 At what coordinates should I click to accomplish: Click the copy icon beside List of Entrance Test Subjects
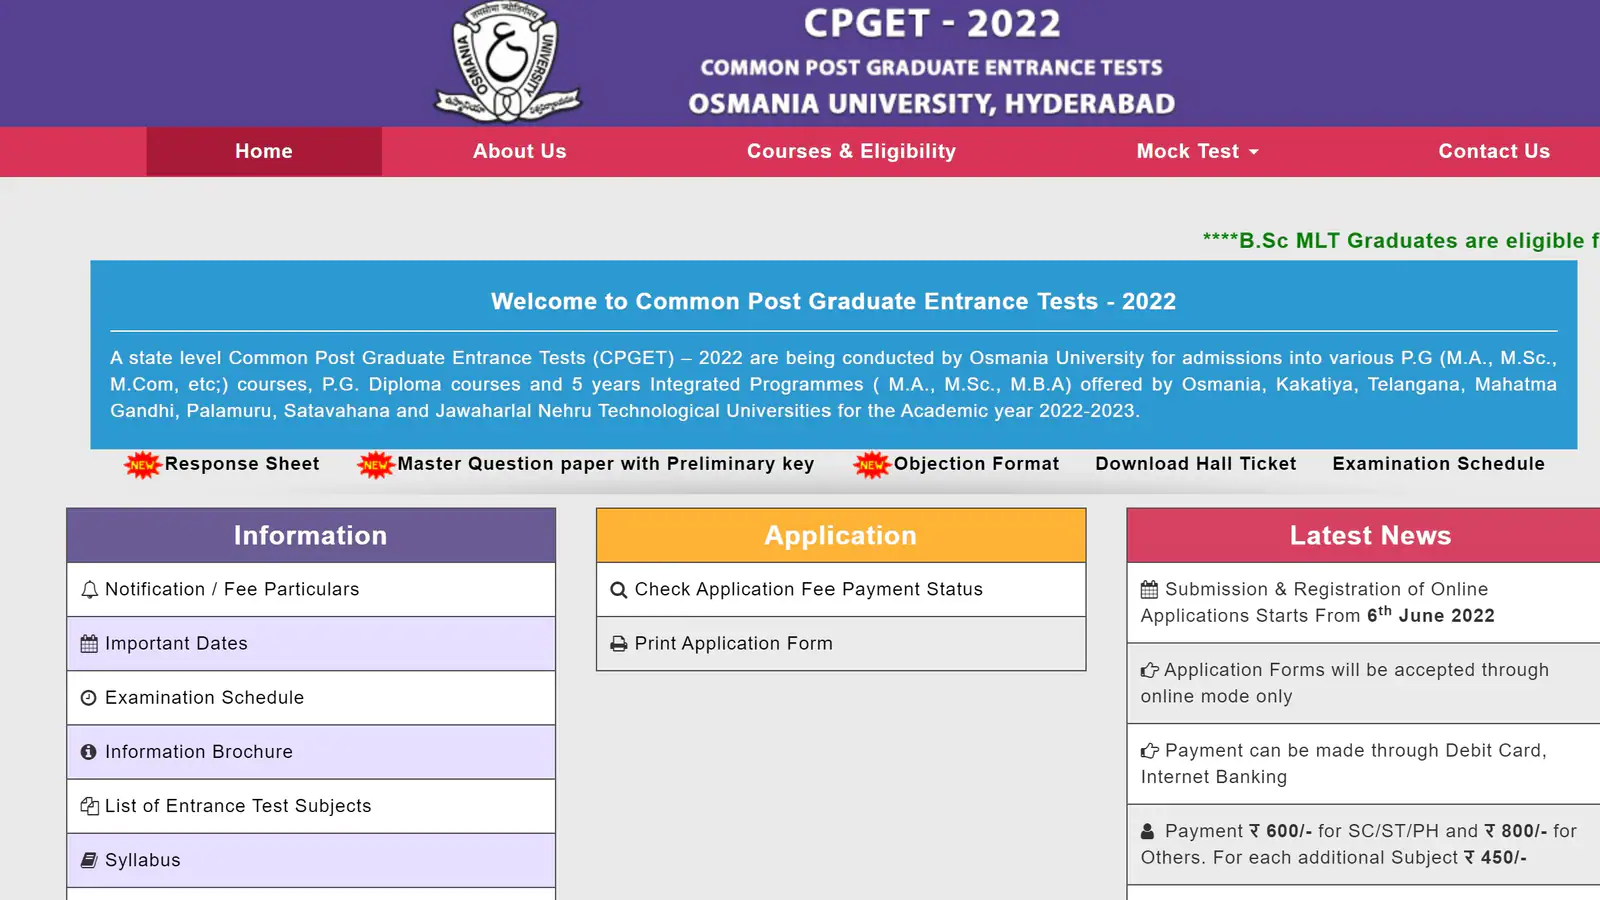89,806
